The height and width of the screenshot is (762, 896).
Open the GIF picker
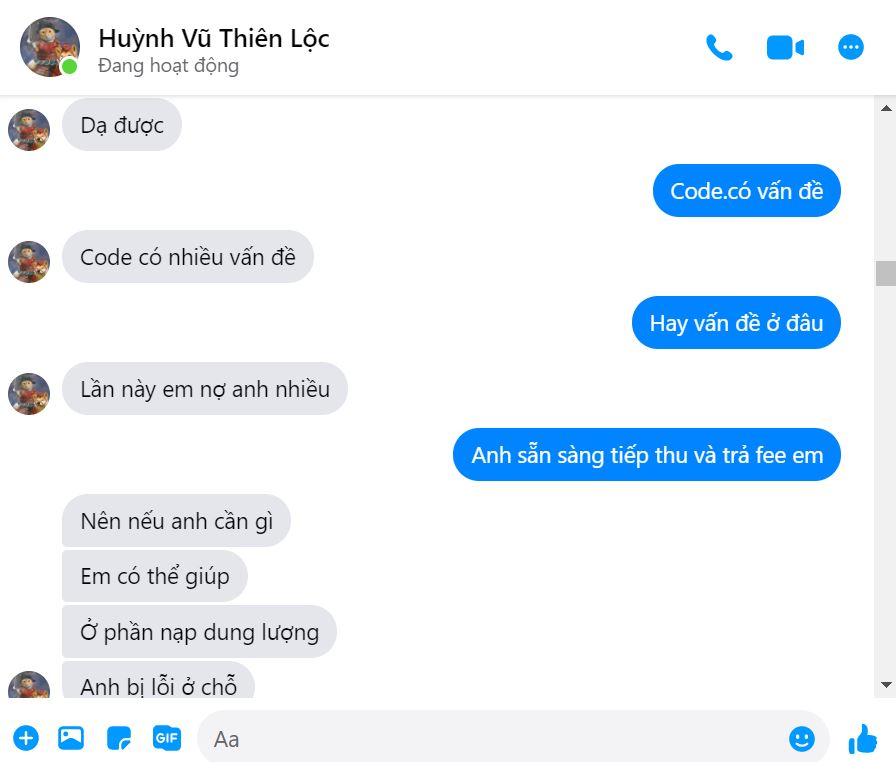point(167,738)
